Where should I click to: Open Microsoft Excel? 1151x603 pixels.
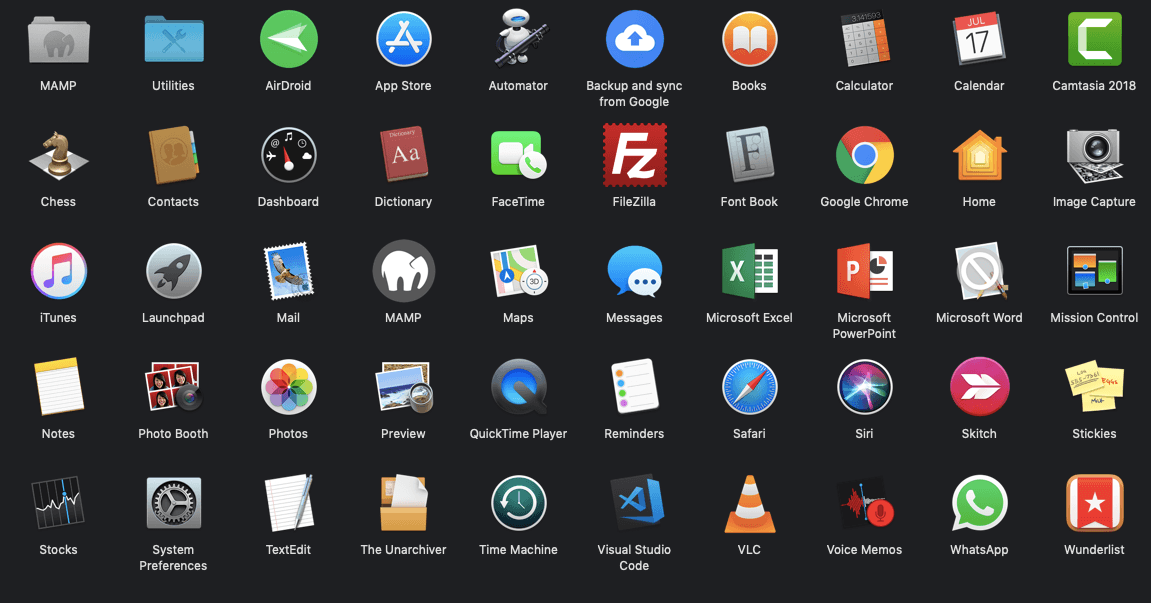(x=749, y=271)
